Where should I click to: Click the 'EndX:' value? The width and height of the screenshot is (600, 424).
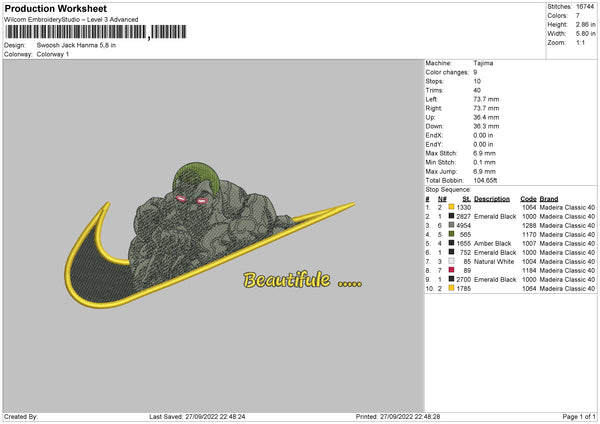[483, 135]
